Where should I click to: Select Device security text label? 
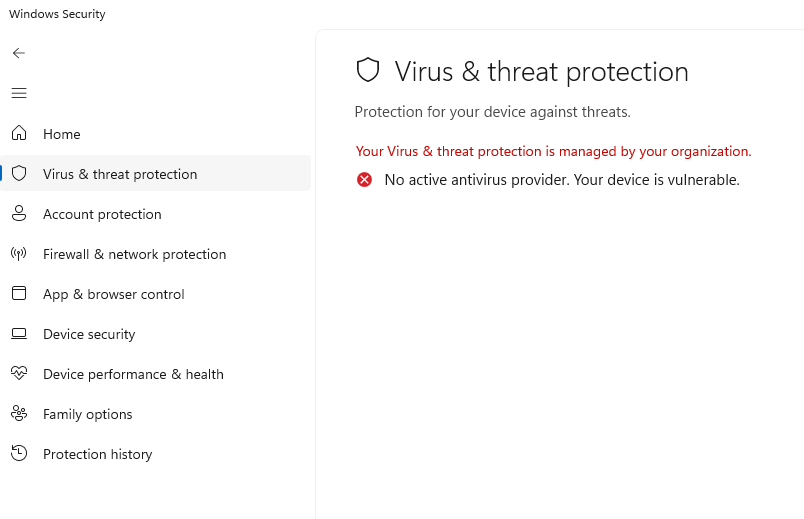pos(89,334)
